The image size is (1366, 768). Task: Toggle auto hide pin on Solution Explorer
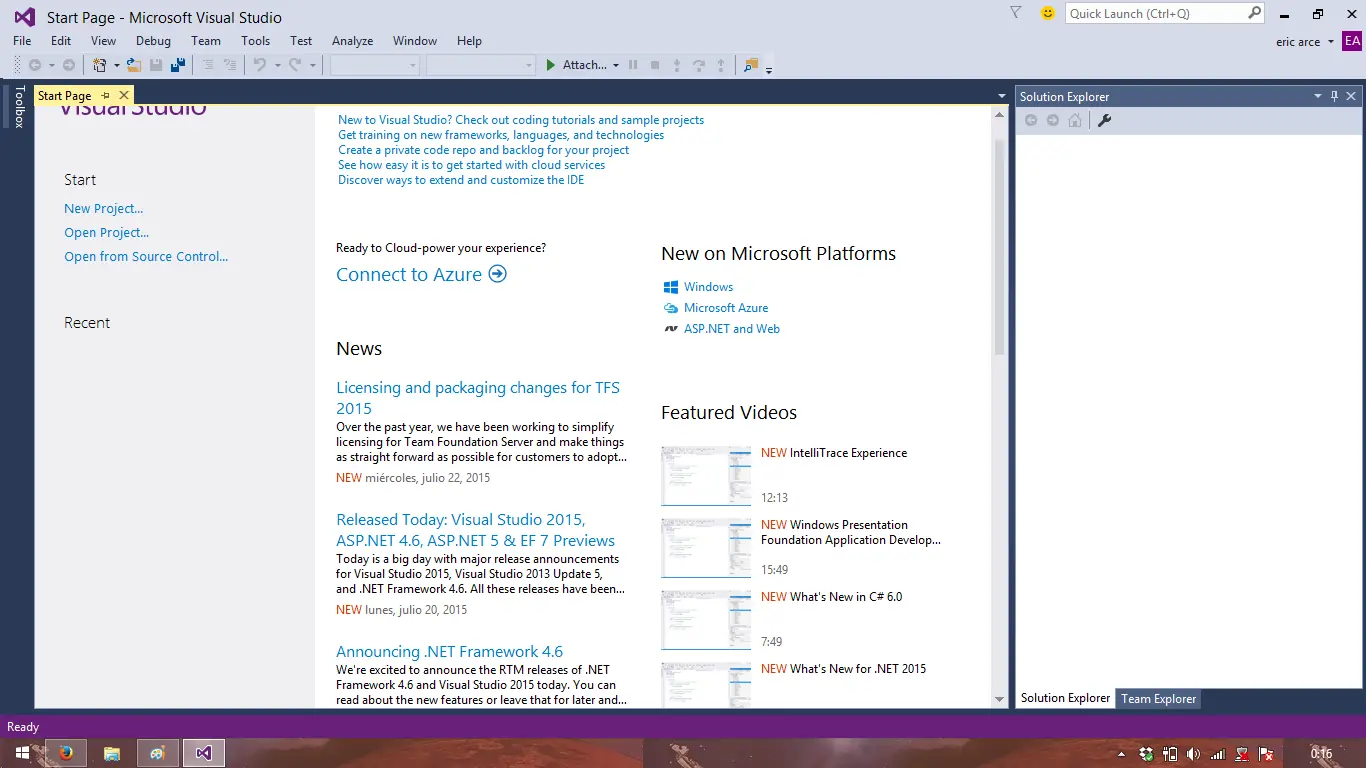1334,96
